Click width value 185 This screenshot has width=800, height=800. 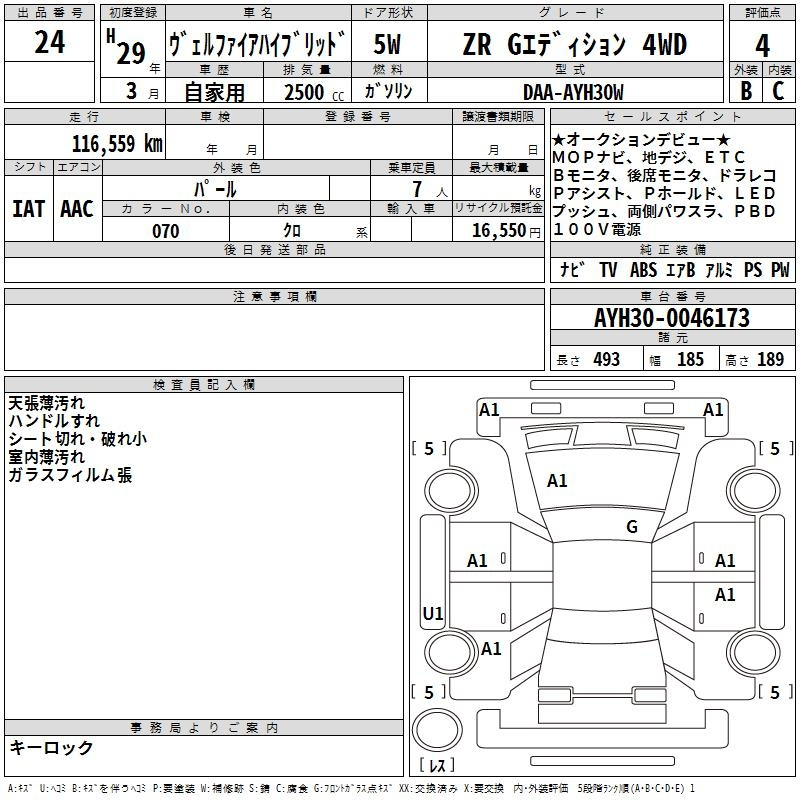coord(690,359)
